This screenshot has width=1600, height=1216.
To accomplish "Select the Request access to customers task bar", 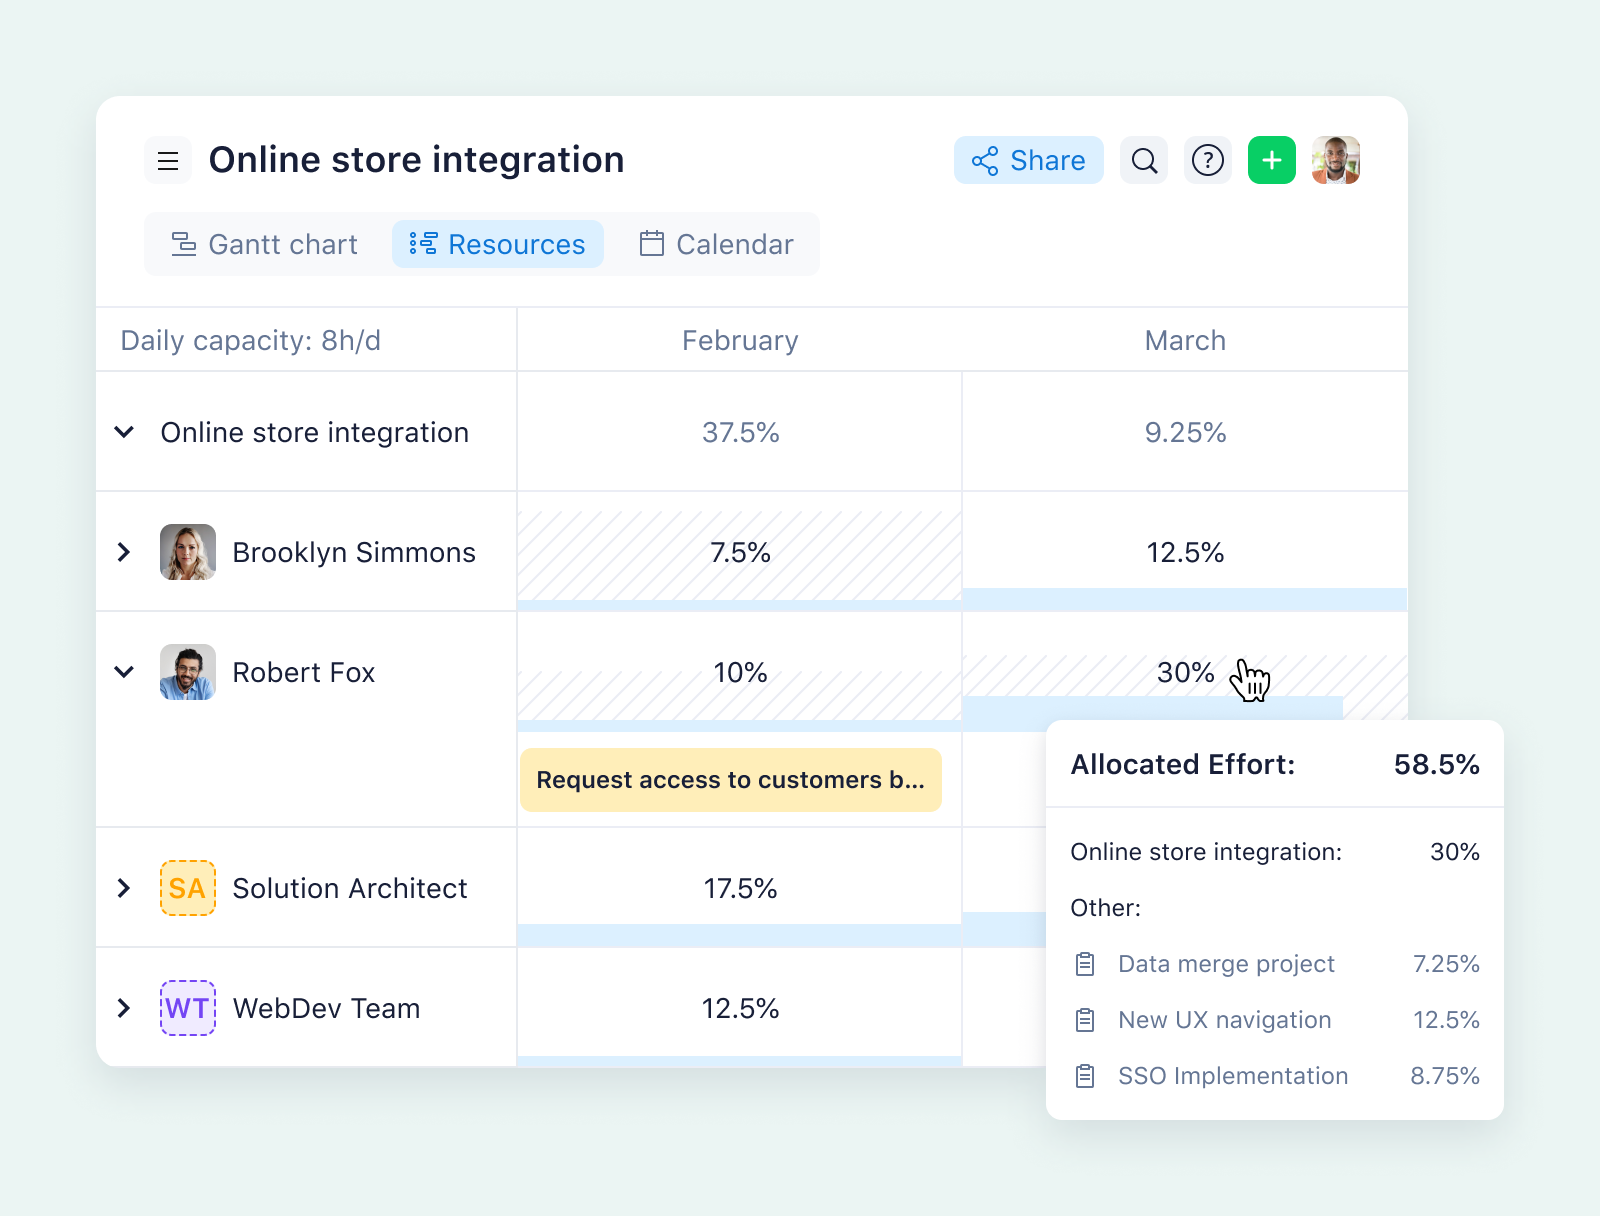I will click(731, 780).
